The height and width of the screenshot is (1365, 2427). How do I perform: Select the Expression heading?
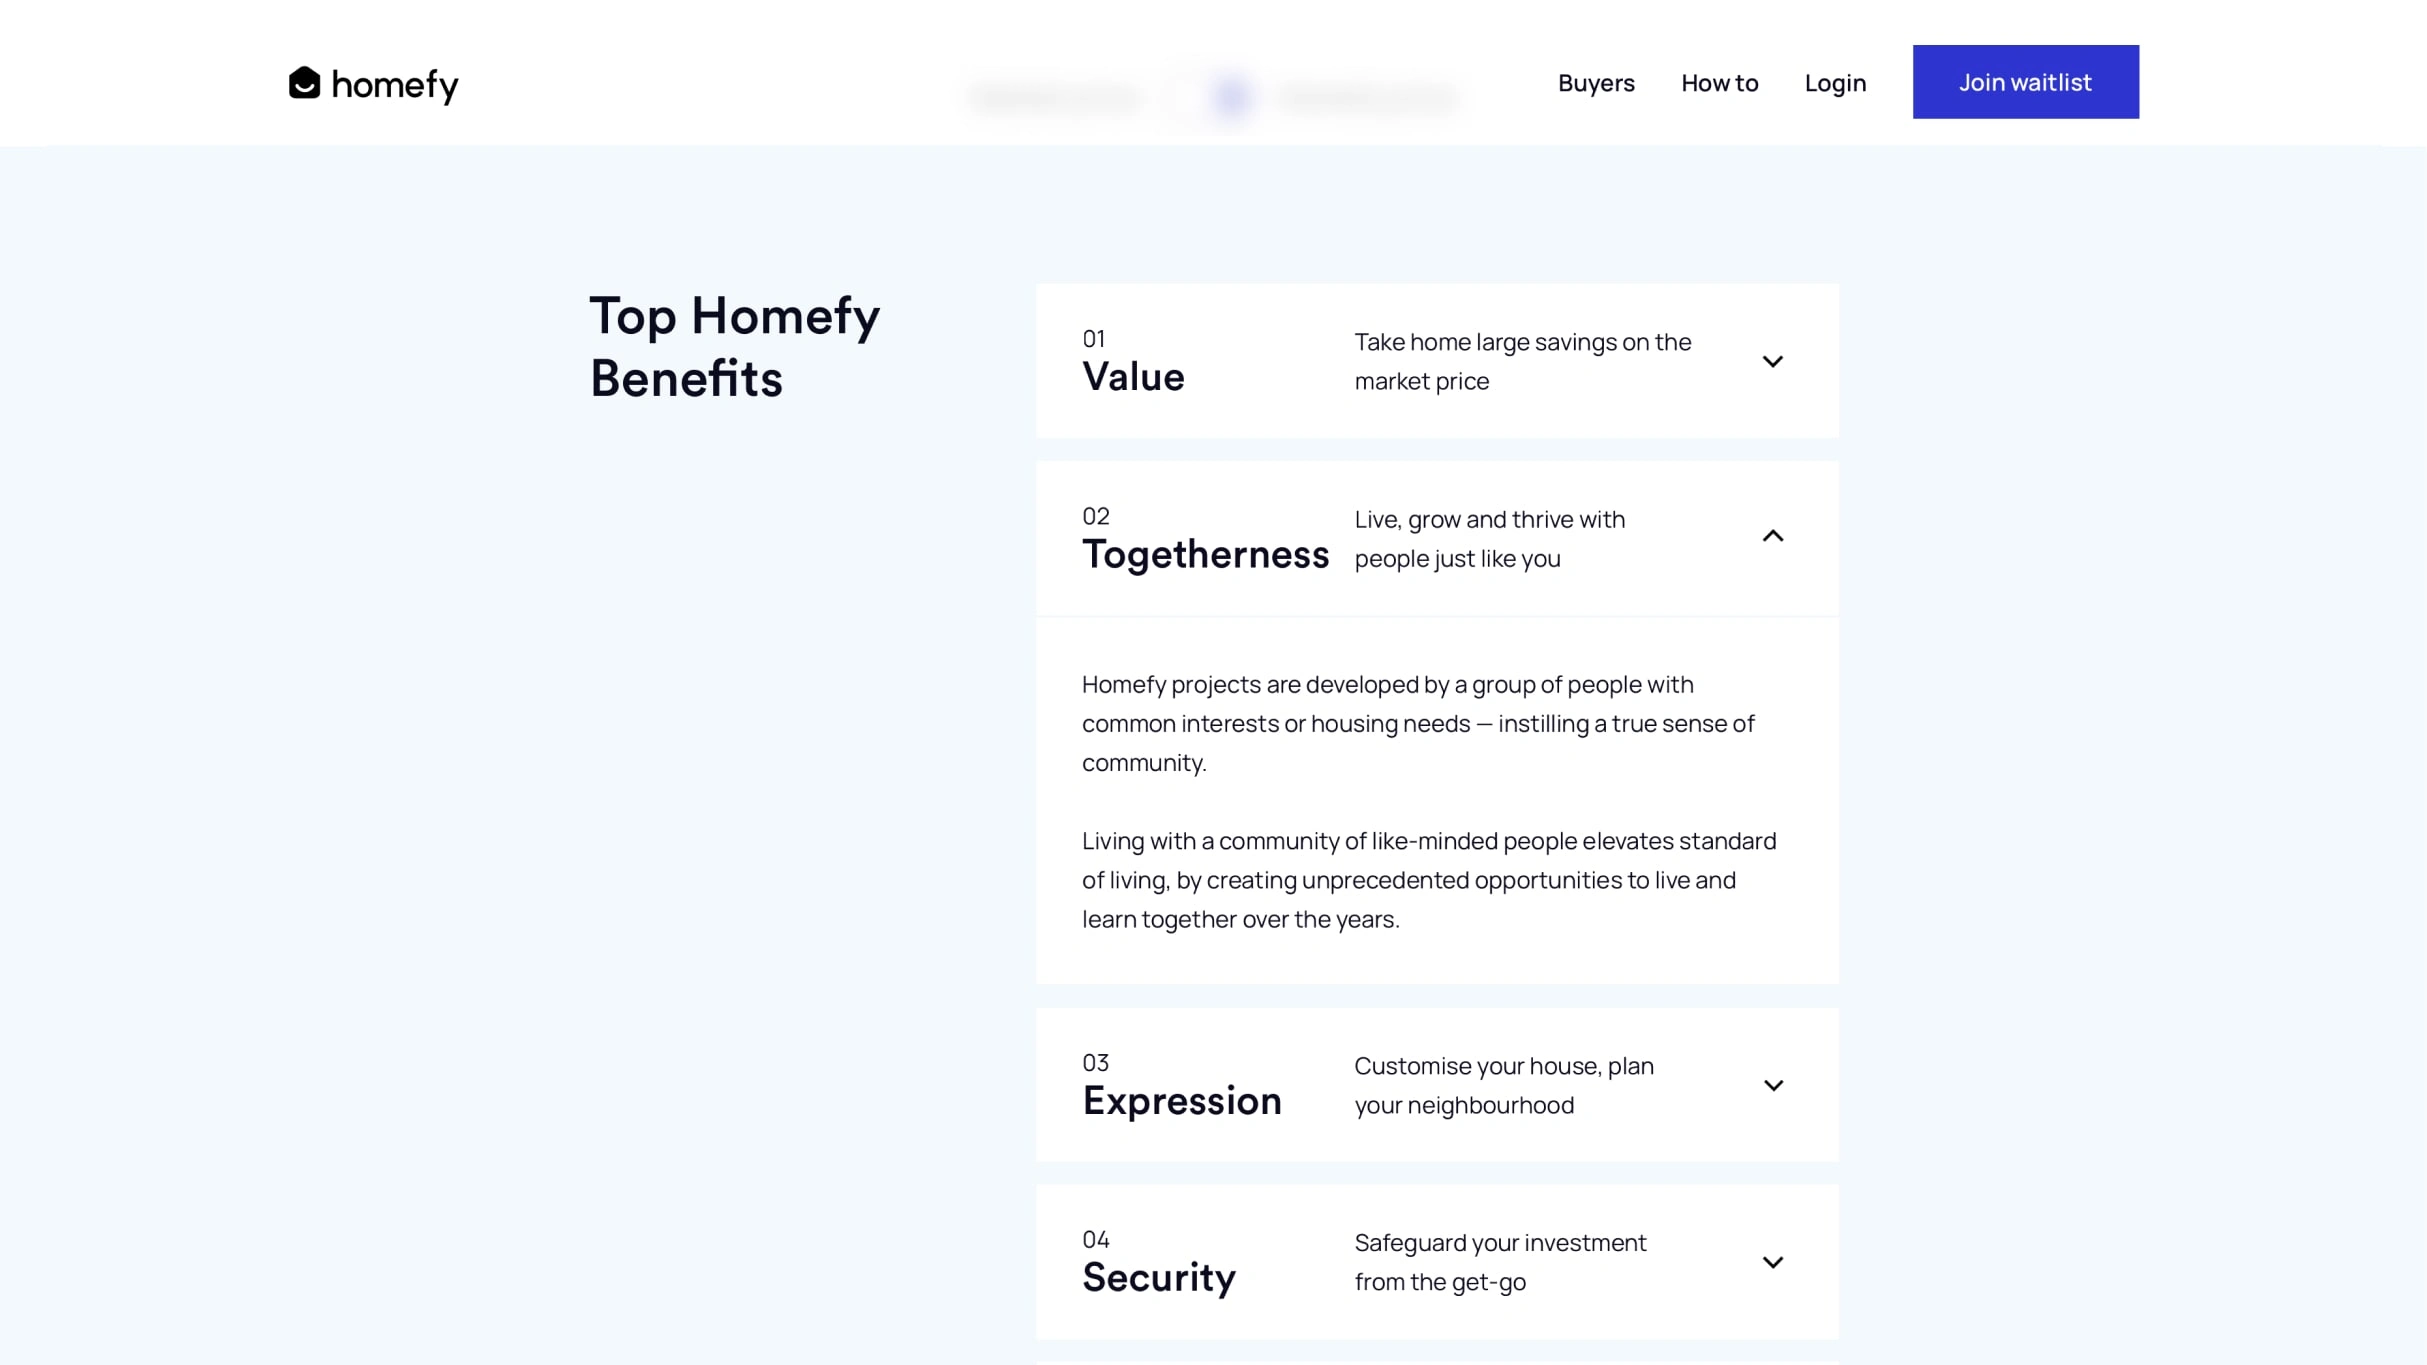(1181, 1100)
